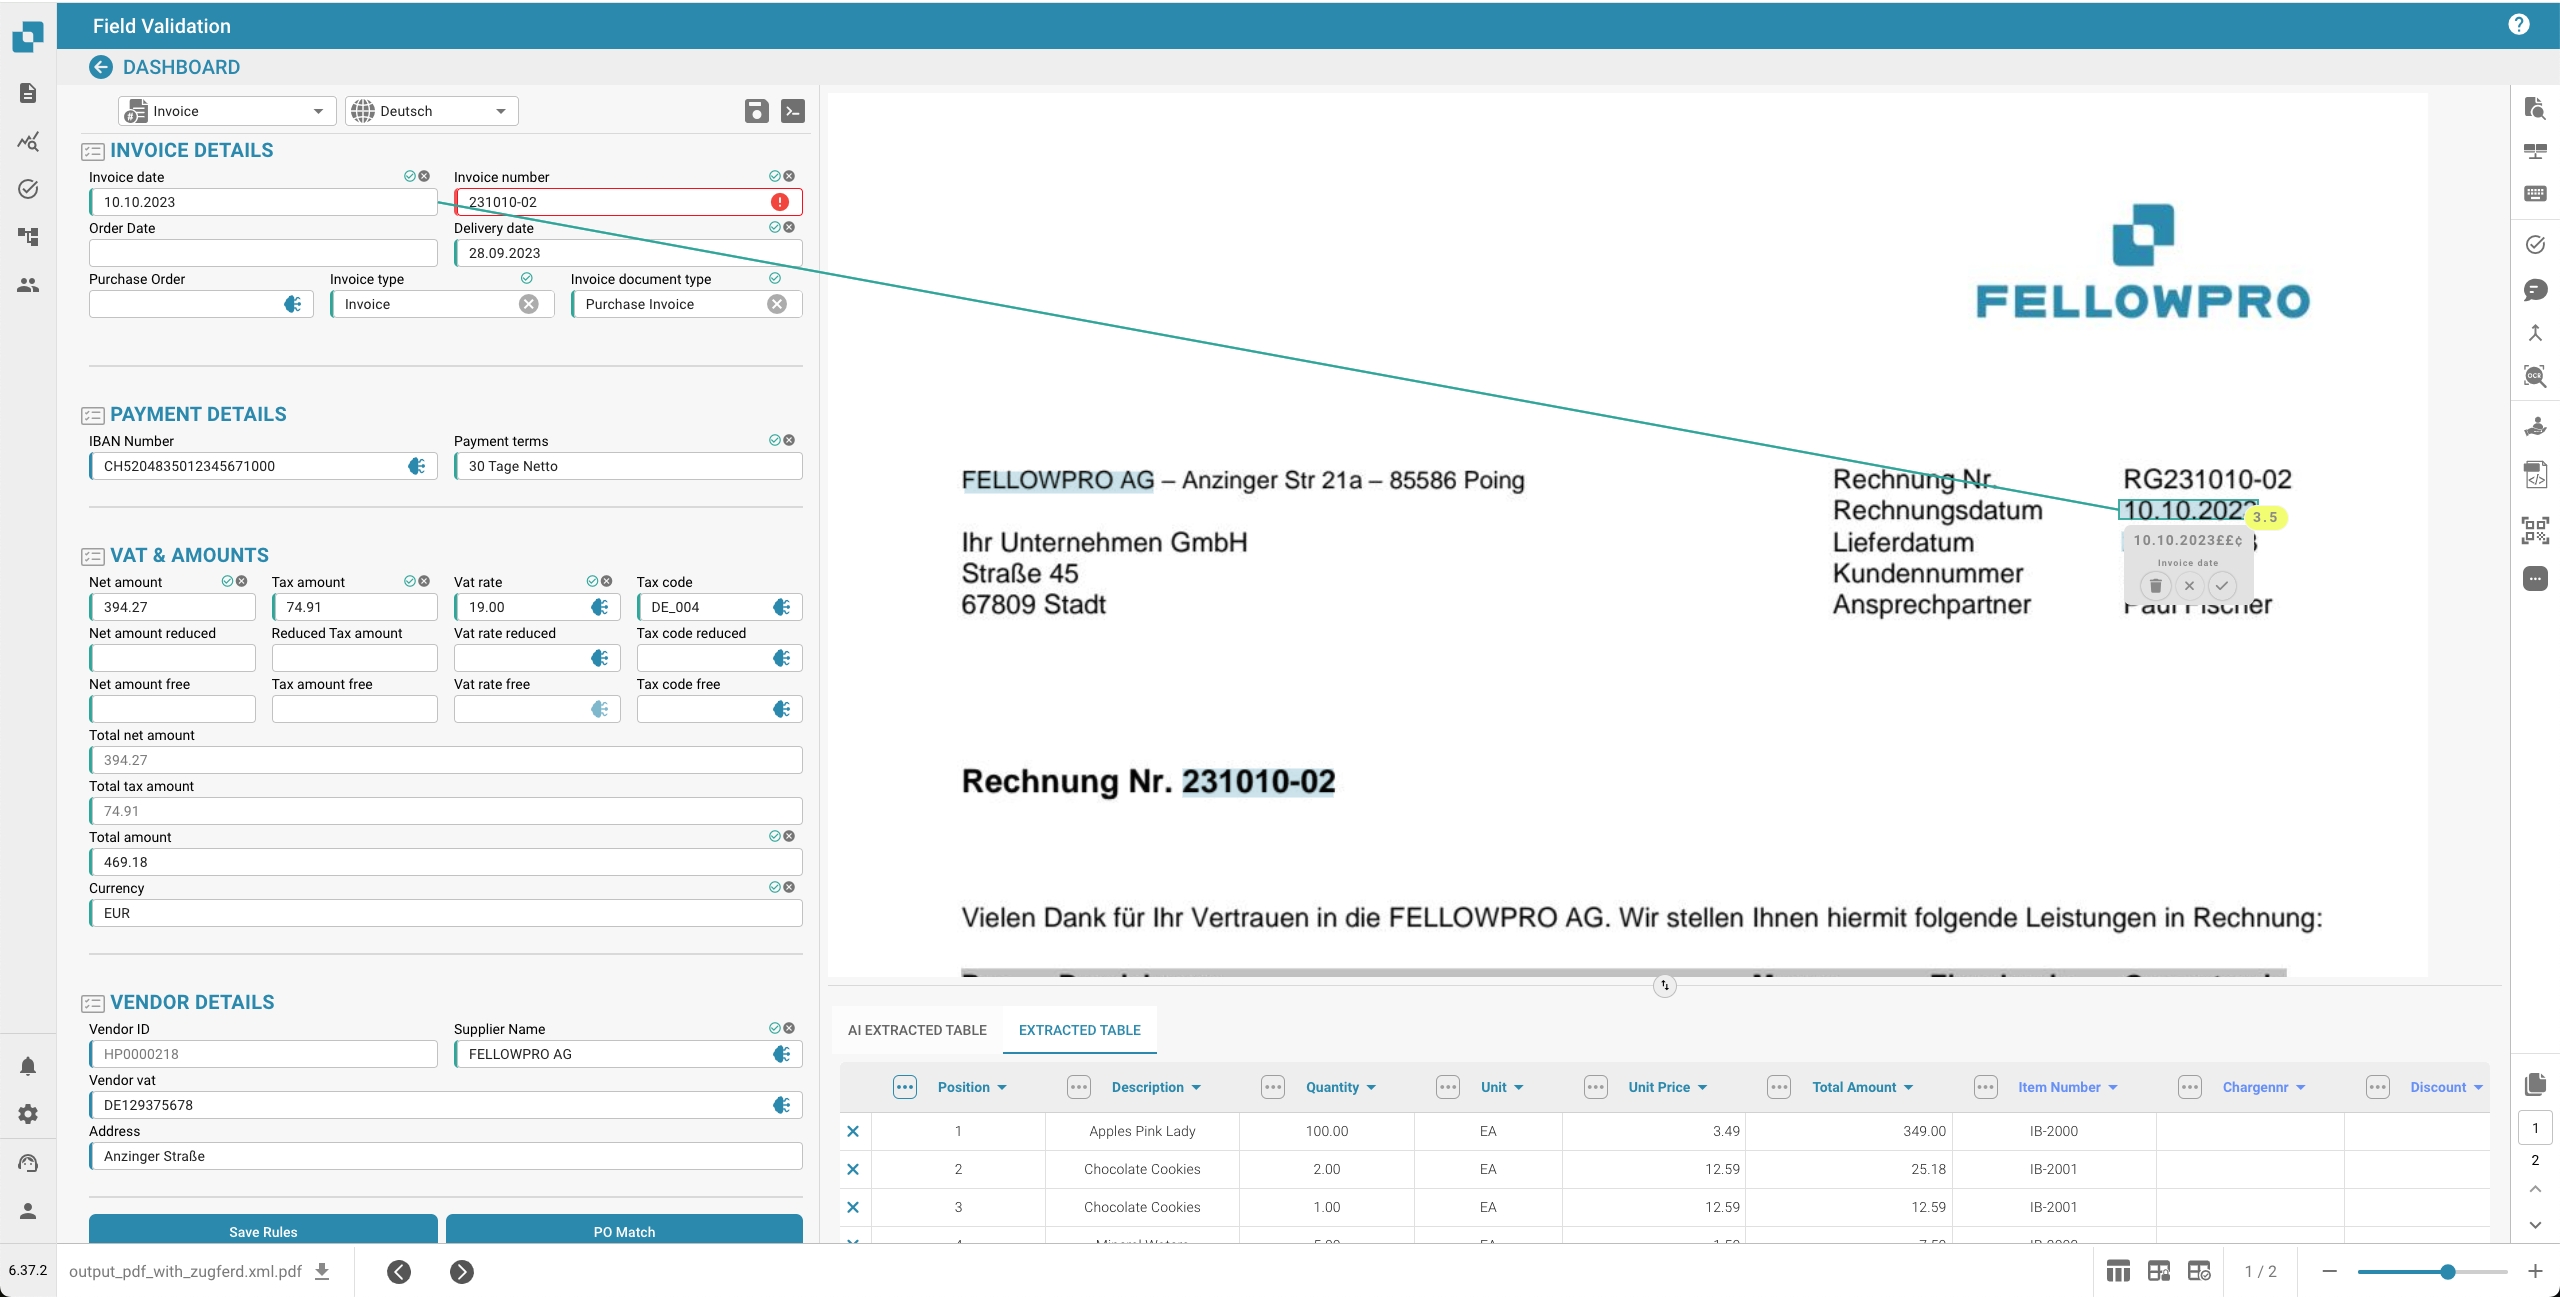Go back using Dashboard arrow icon
The image size is (2560, 1297).
[101, 67]
